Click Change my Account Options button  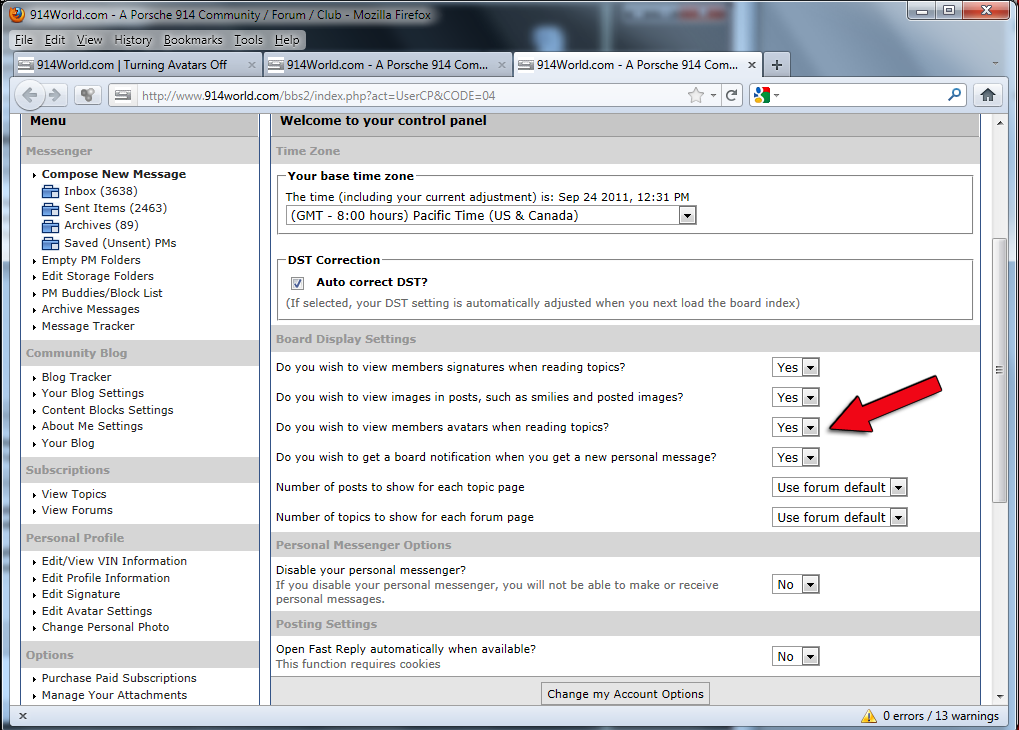625,694
